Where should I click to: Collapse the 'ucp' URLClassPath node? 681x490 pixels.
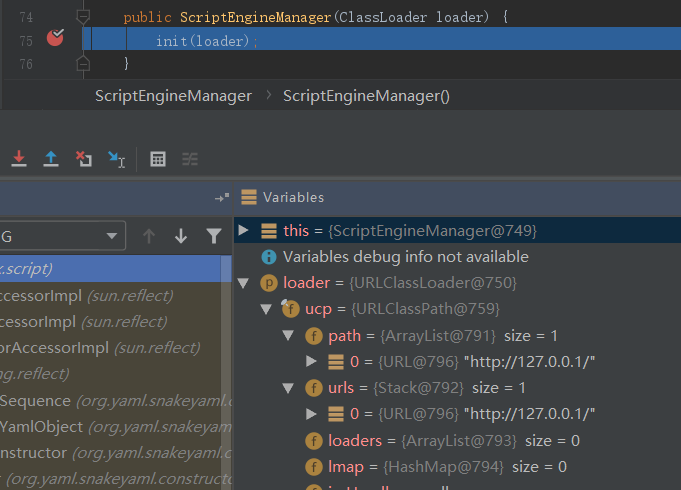[265, 309]
